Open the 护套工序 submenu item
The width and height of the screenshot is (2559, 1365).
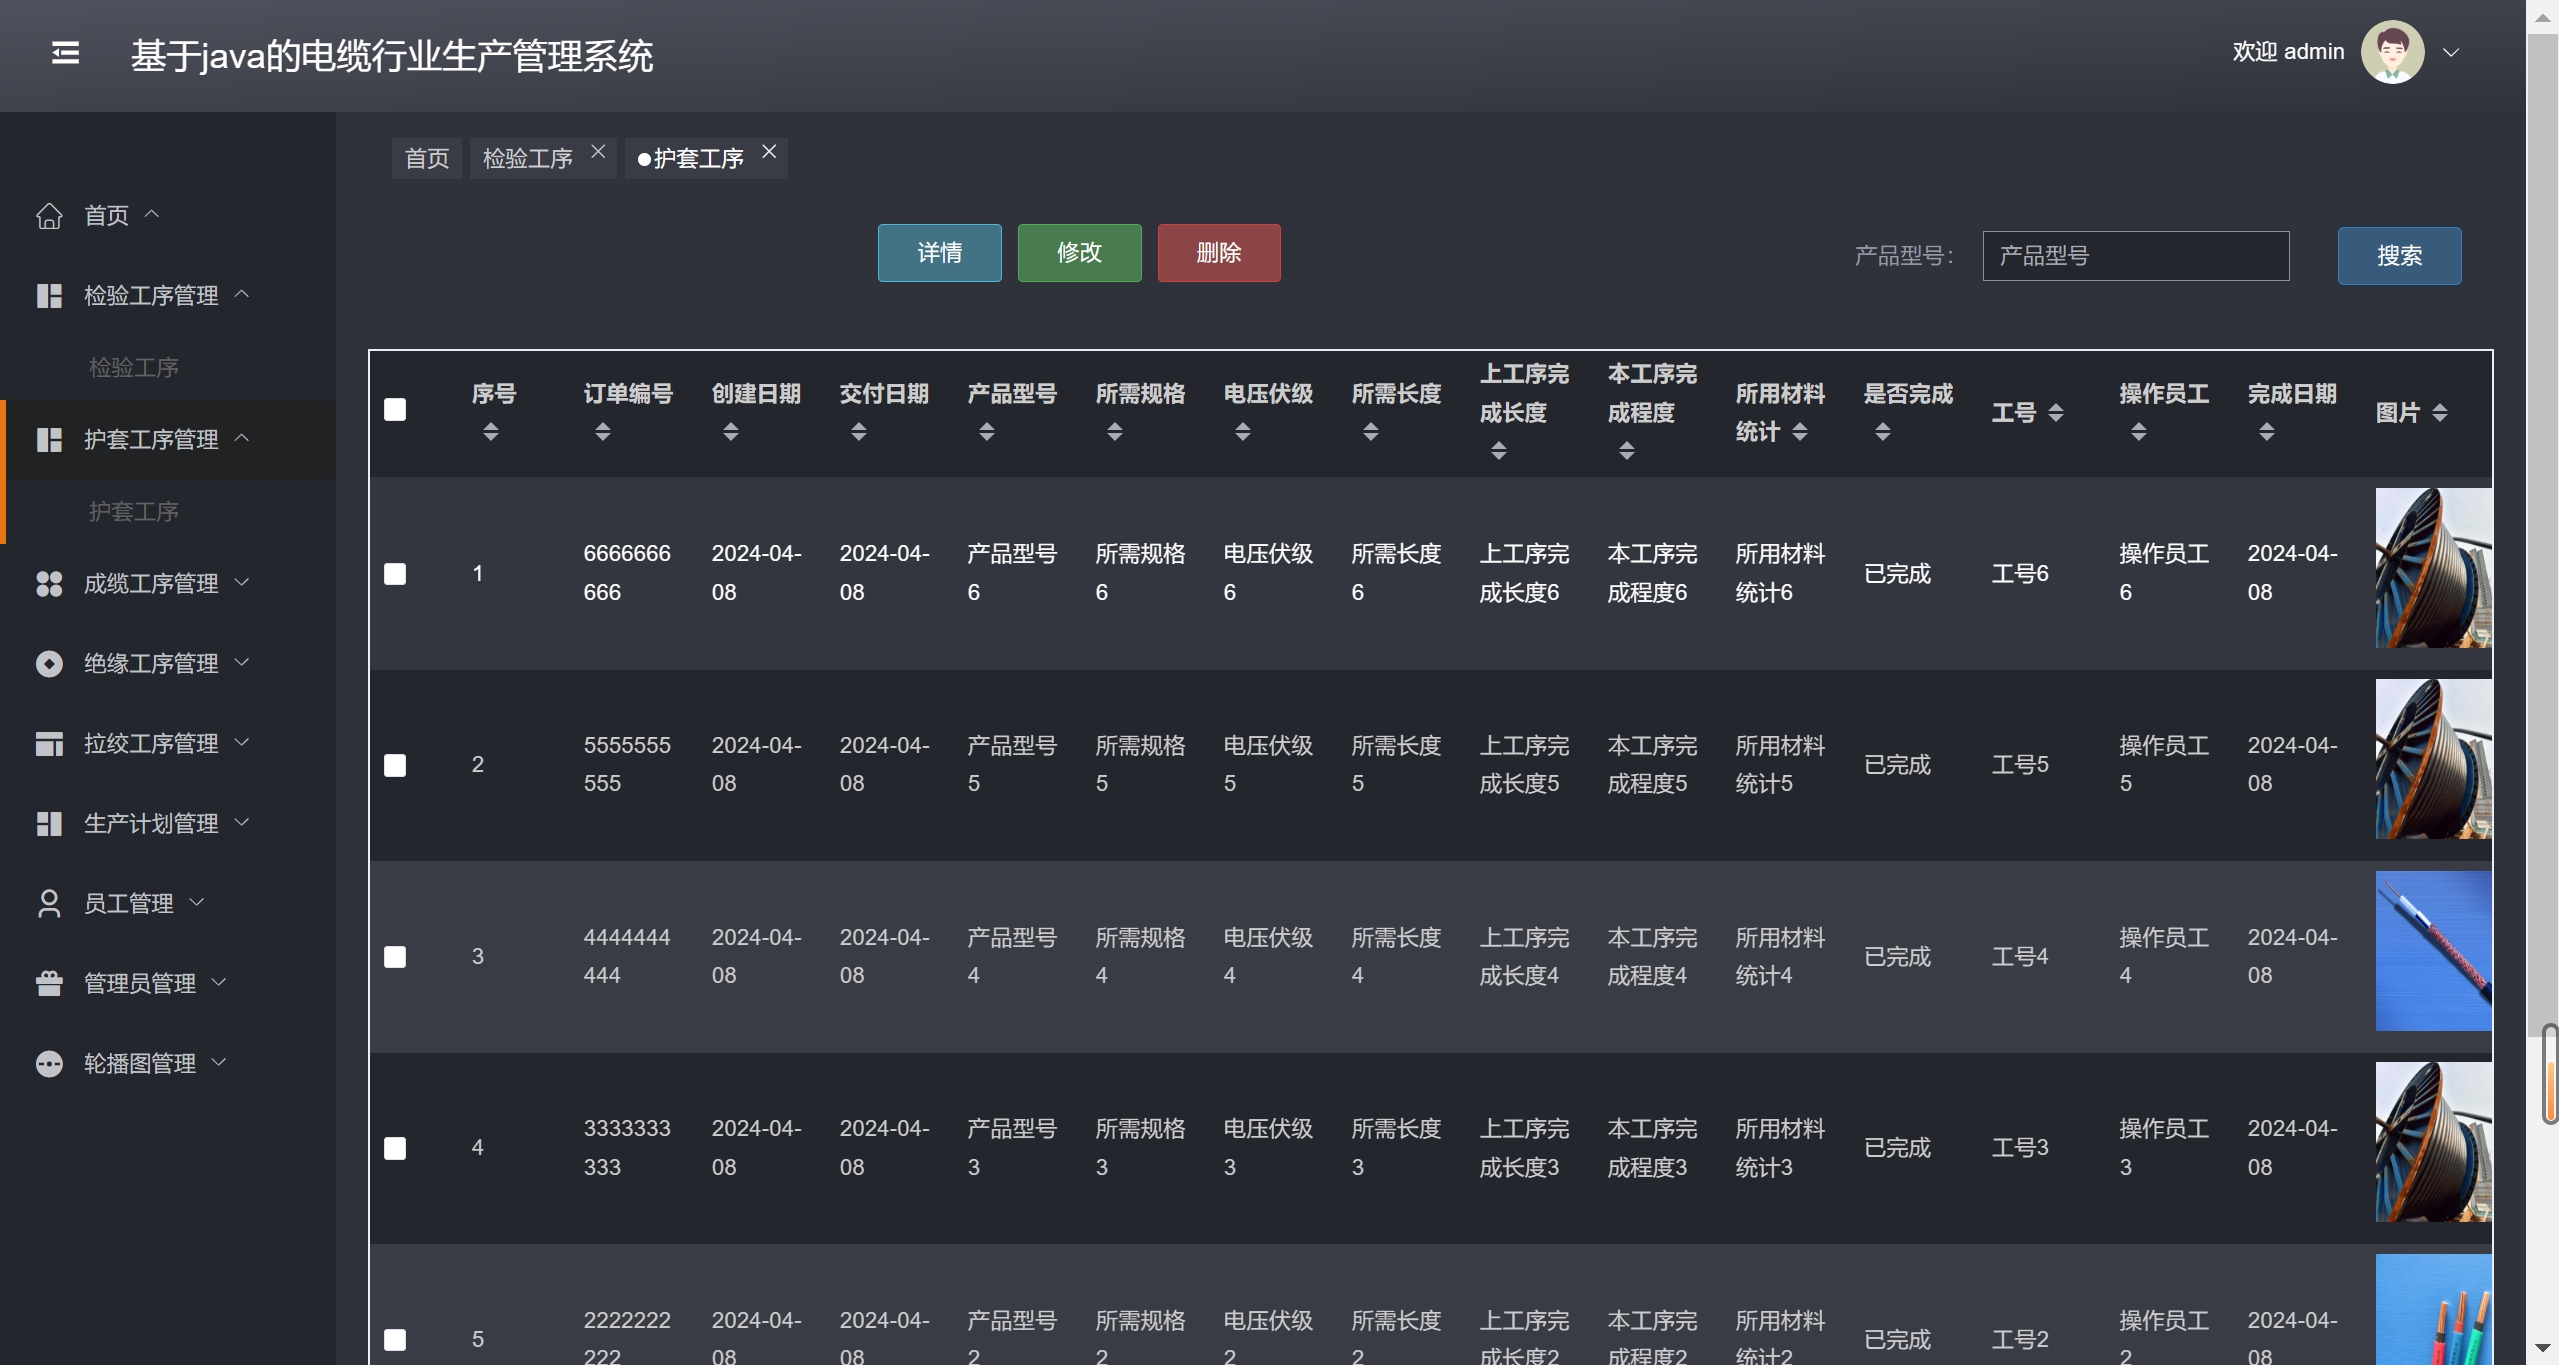pyautogui.click(x=133, y=512)
